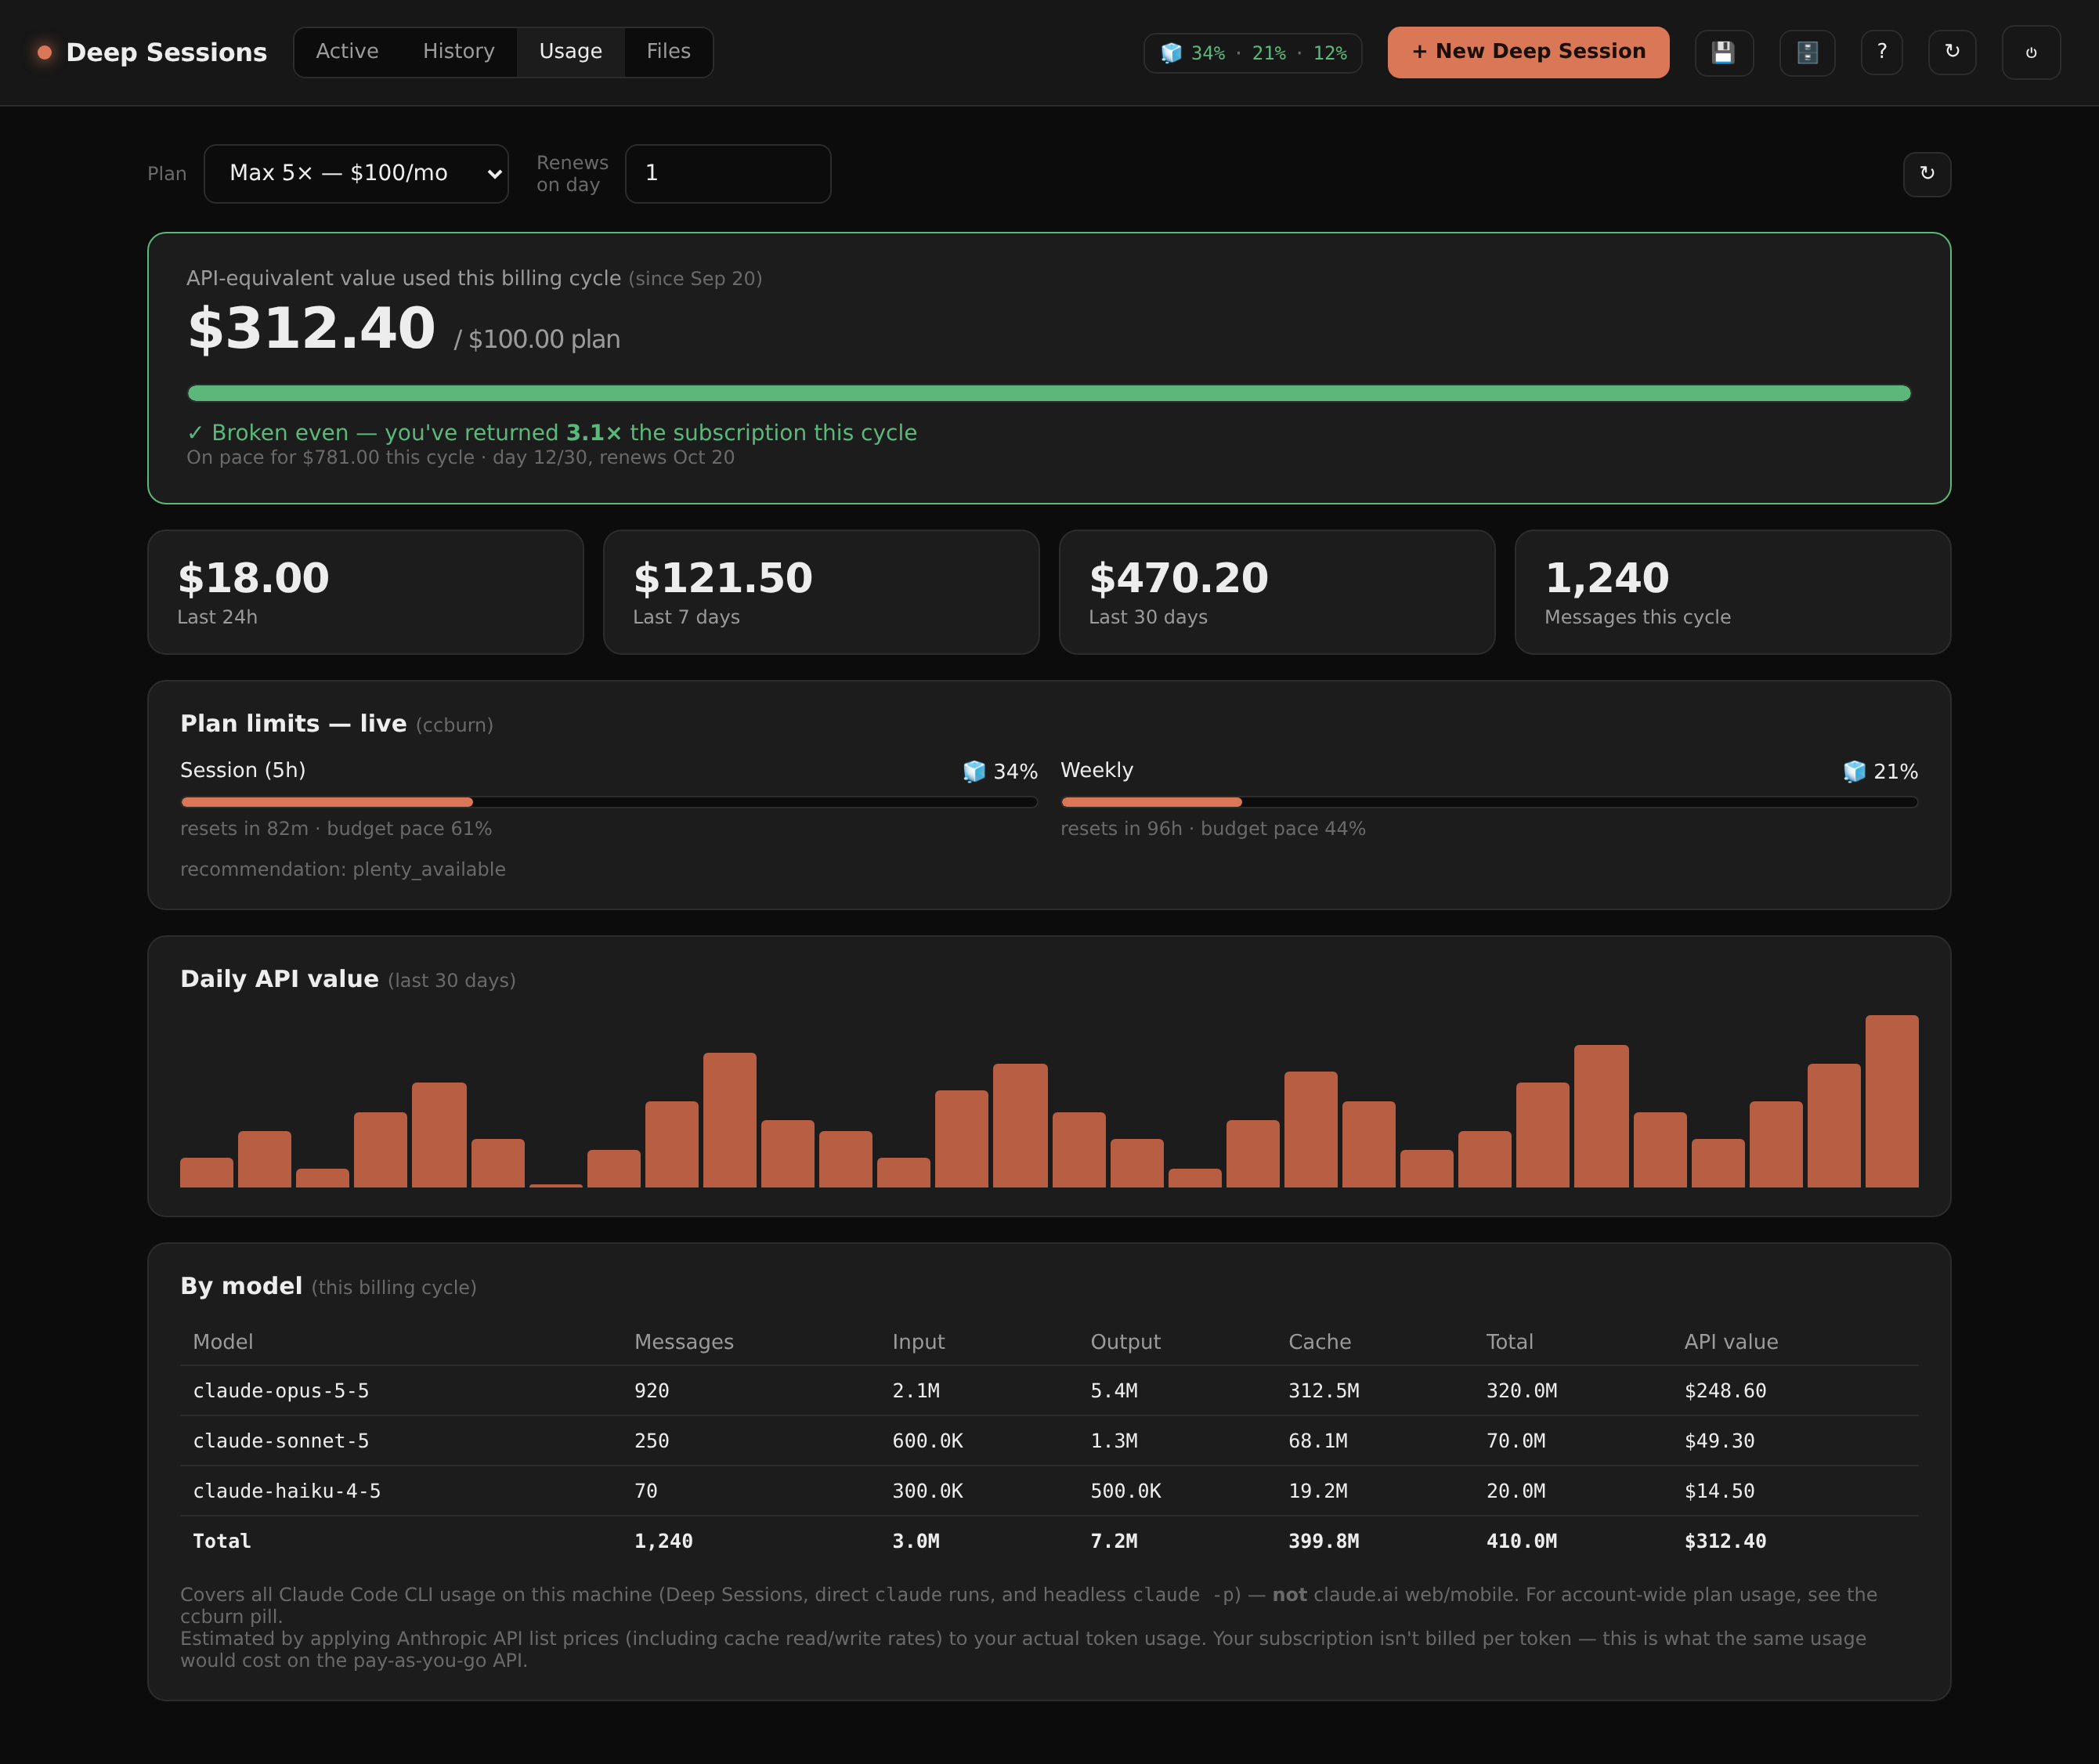Image resolution: width=2099 pixels, height=1764 pixels.
Task: Click the $470.20 Last 30 days card
Action: pyautogui.click(x=1276, y=592)
